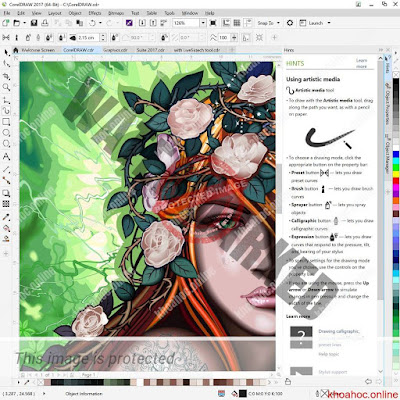Open the Open-file dropdown arrow

click(x=24, y=23)
